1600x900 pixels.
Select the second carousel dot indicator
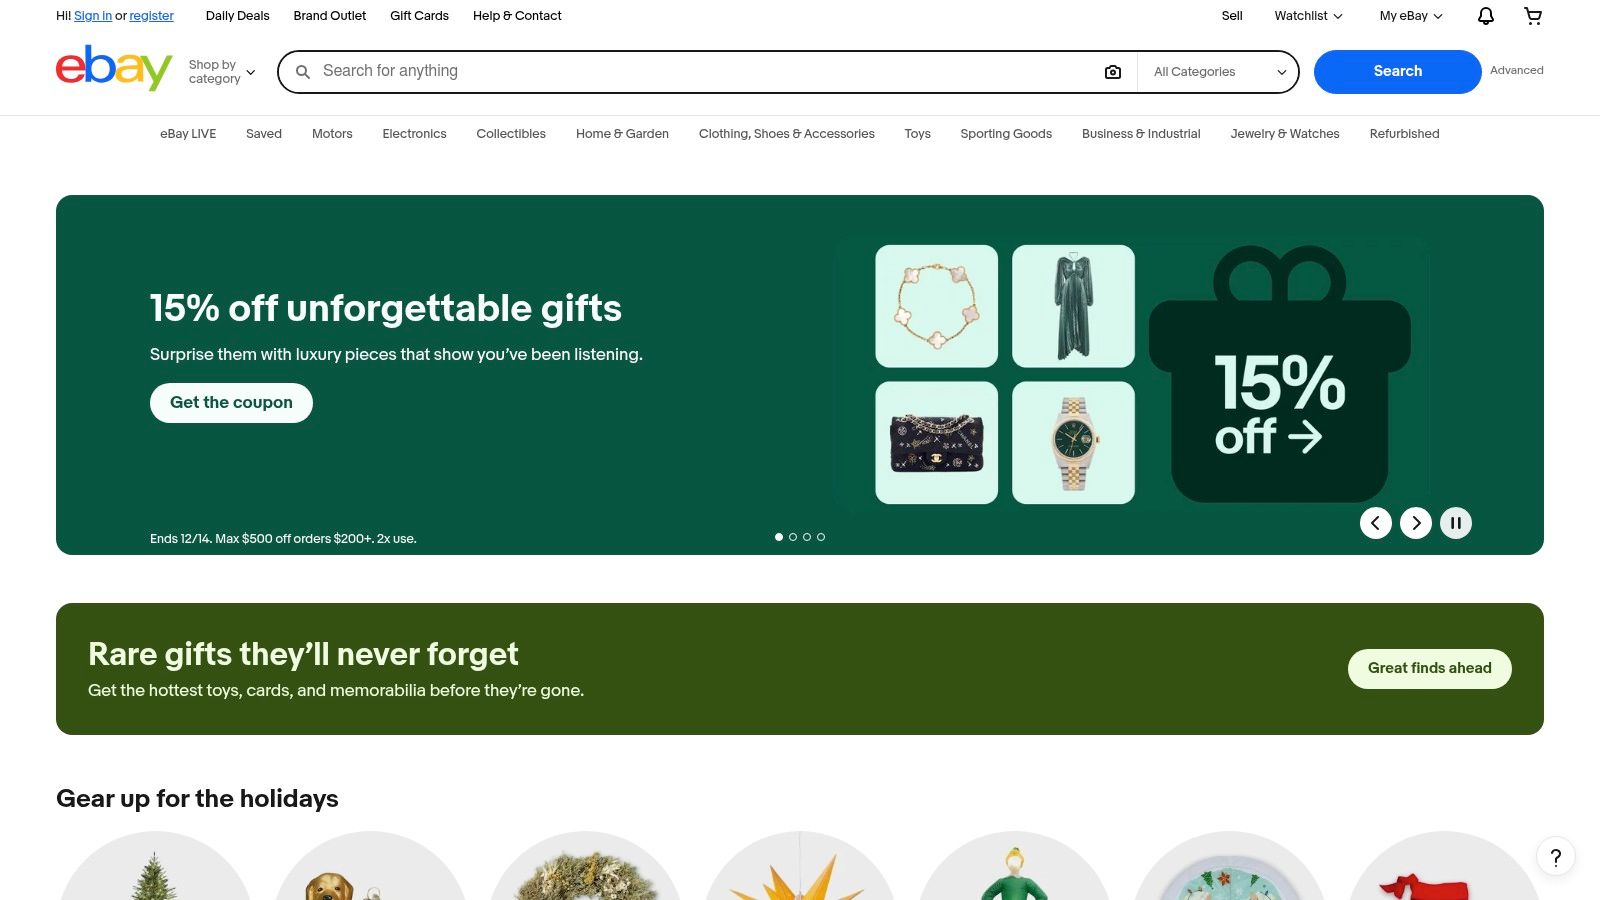click(x=793, y=537)
